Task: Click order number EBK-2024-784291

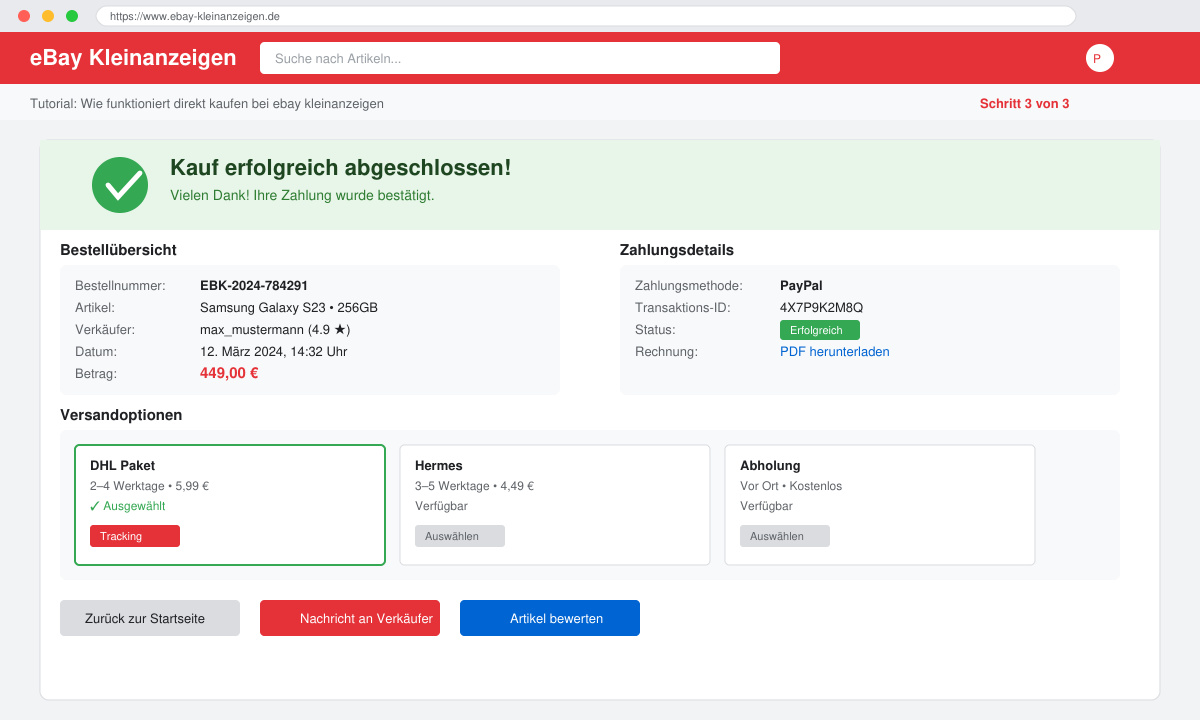Action: pyautogui.click(x=254, y=286)
